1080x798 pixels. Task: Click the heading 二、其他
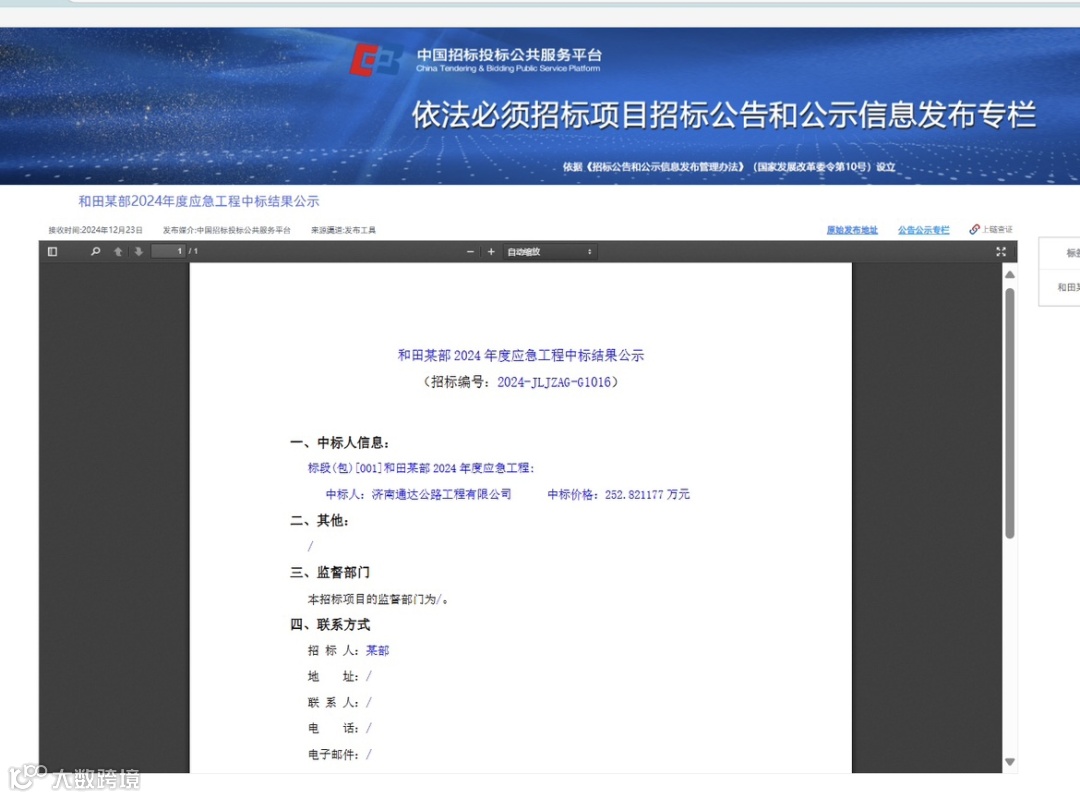tap(320, 521)
